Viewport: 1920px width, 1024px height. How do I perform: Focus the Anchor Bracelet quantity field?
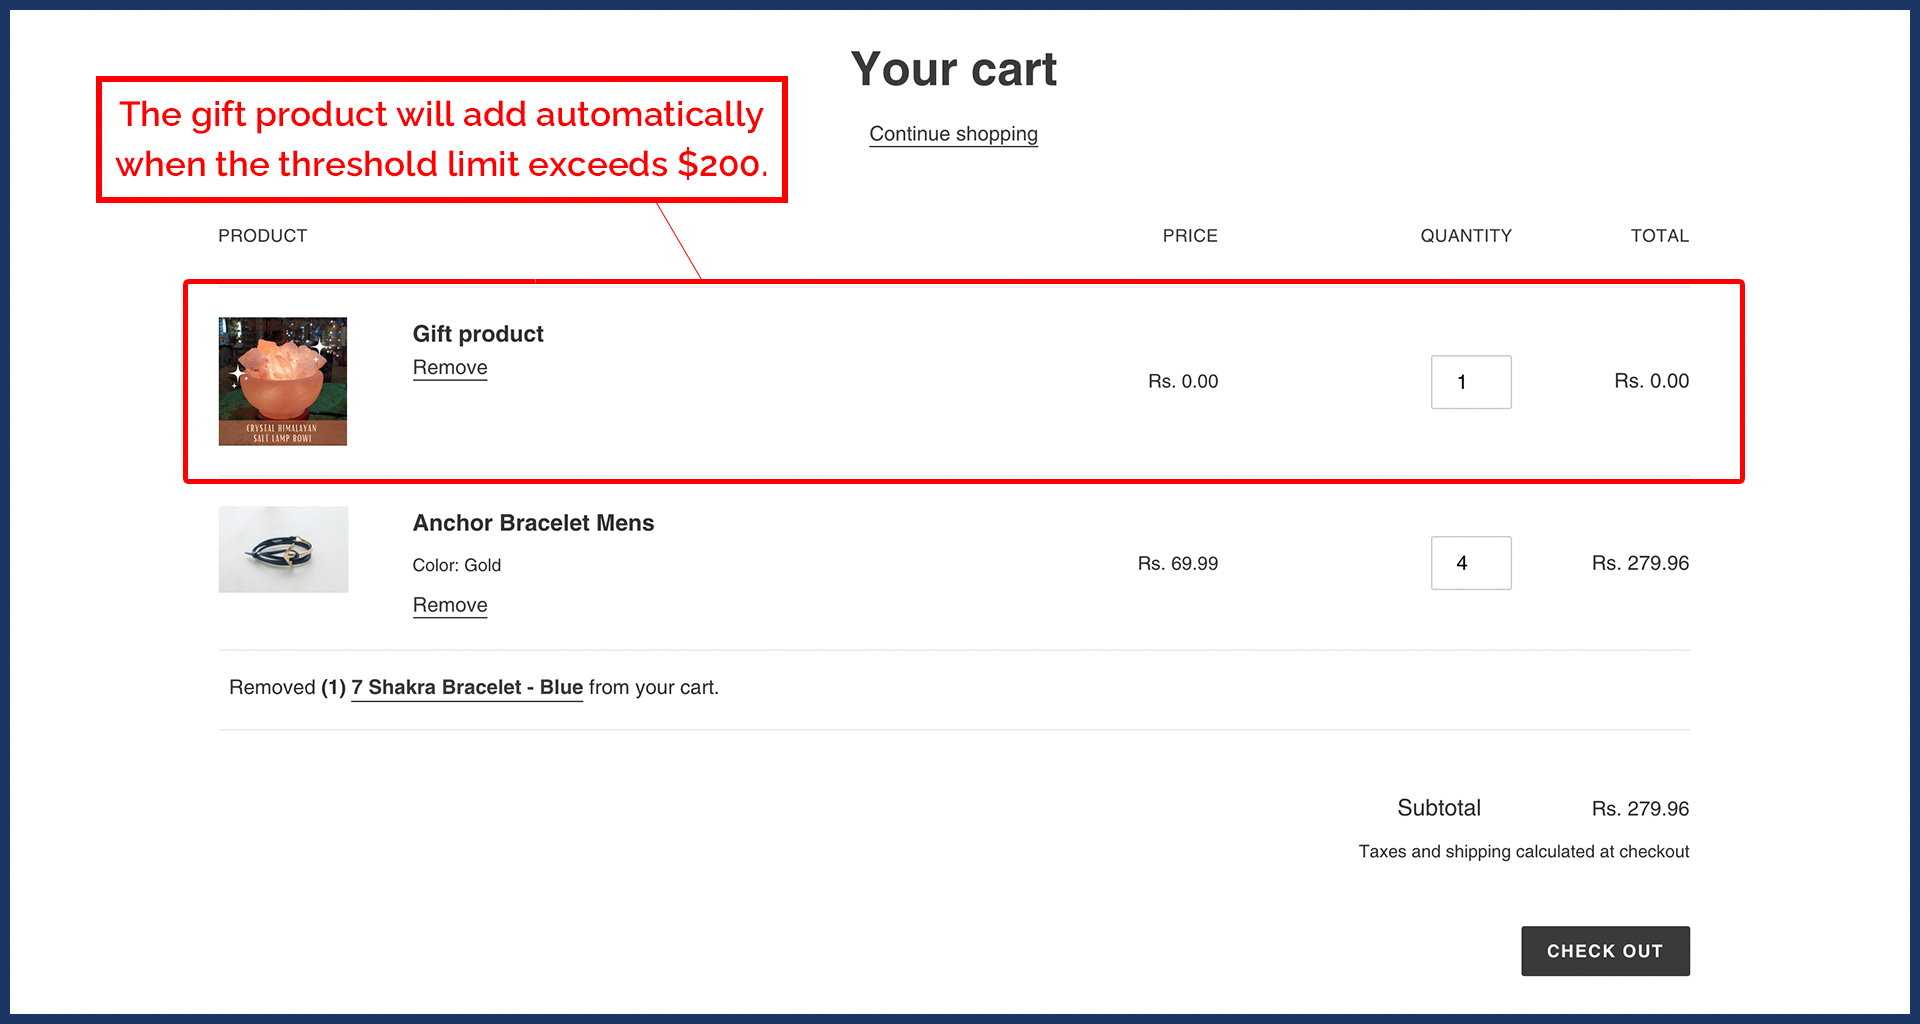tap(1470, 563)
